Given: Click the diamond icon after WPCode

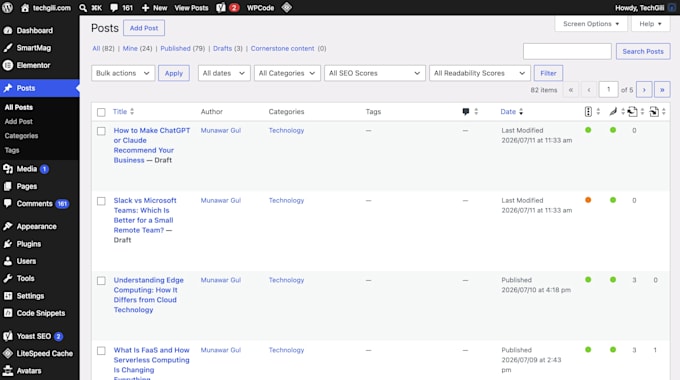Looking at the screenshot, I should click(287, 7).
